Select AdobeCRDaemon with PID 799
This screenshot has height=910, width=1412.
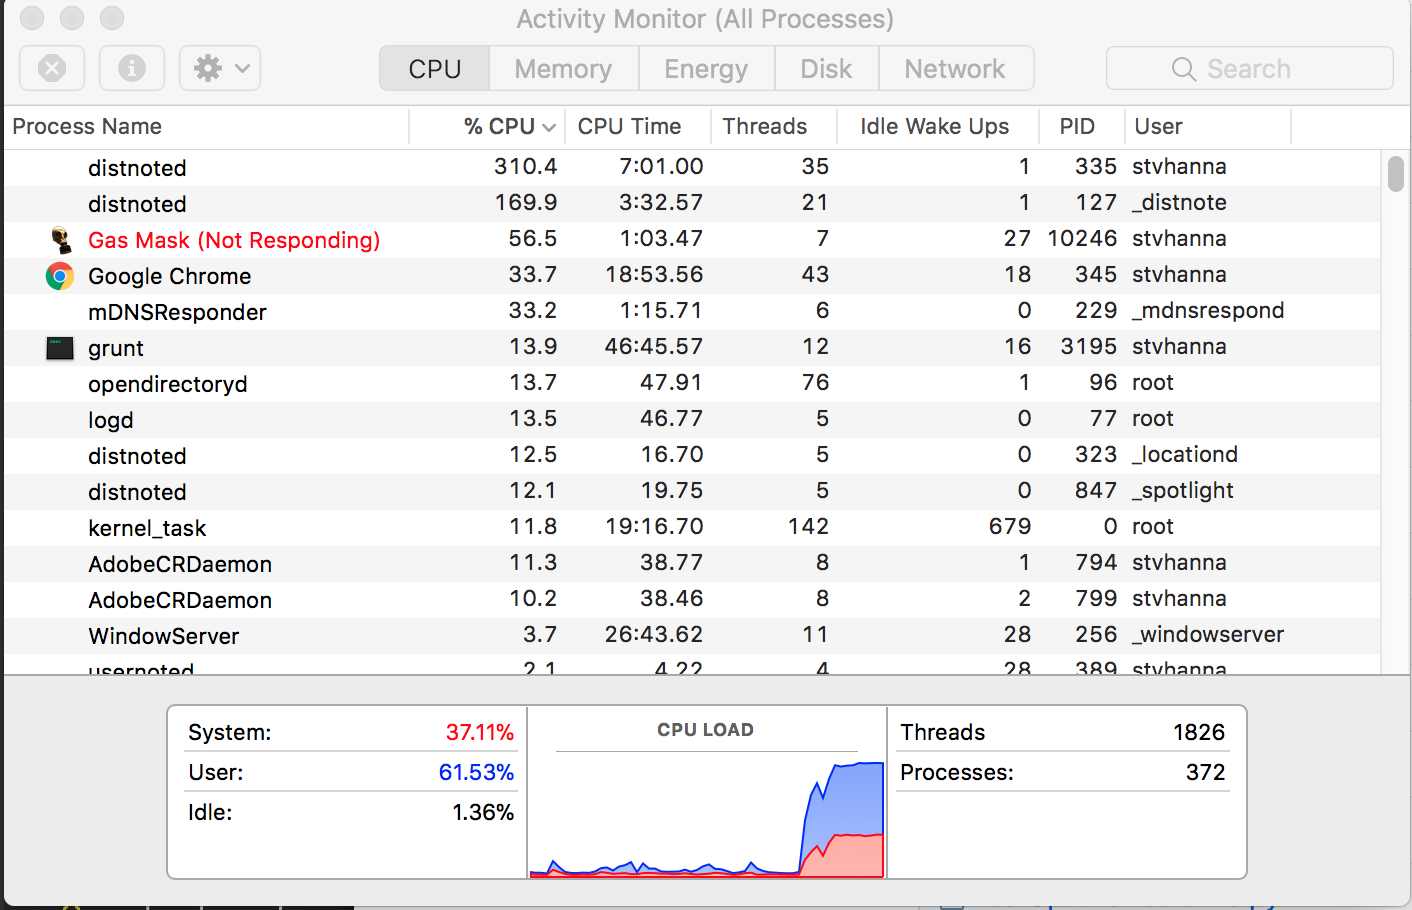tap(692, 599)
